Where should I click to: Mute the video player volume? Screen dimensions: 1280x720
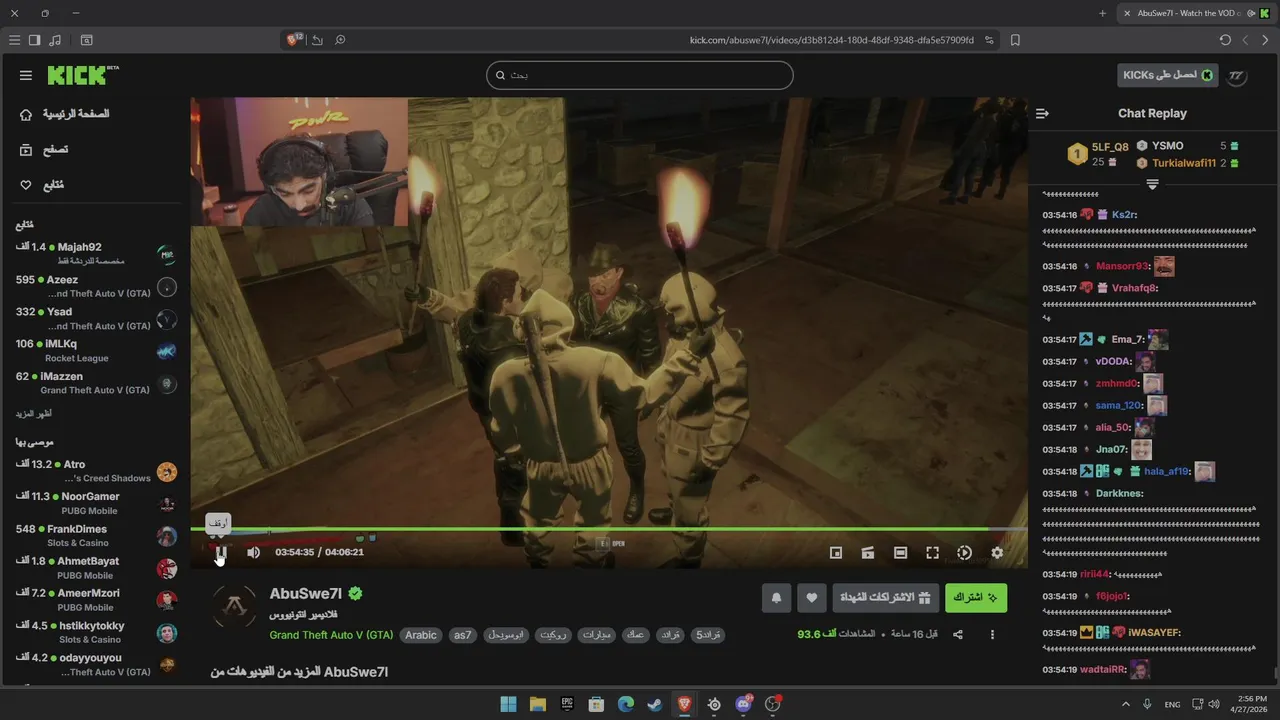(x=253, y=552)
